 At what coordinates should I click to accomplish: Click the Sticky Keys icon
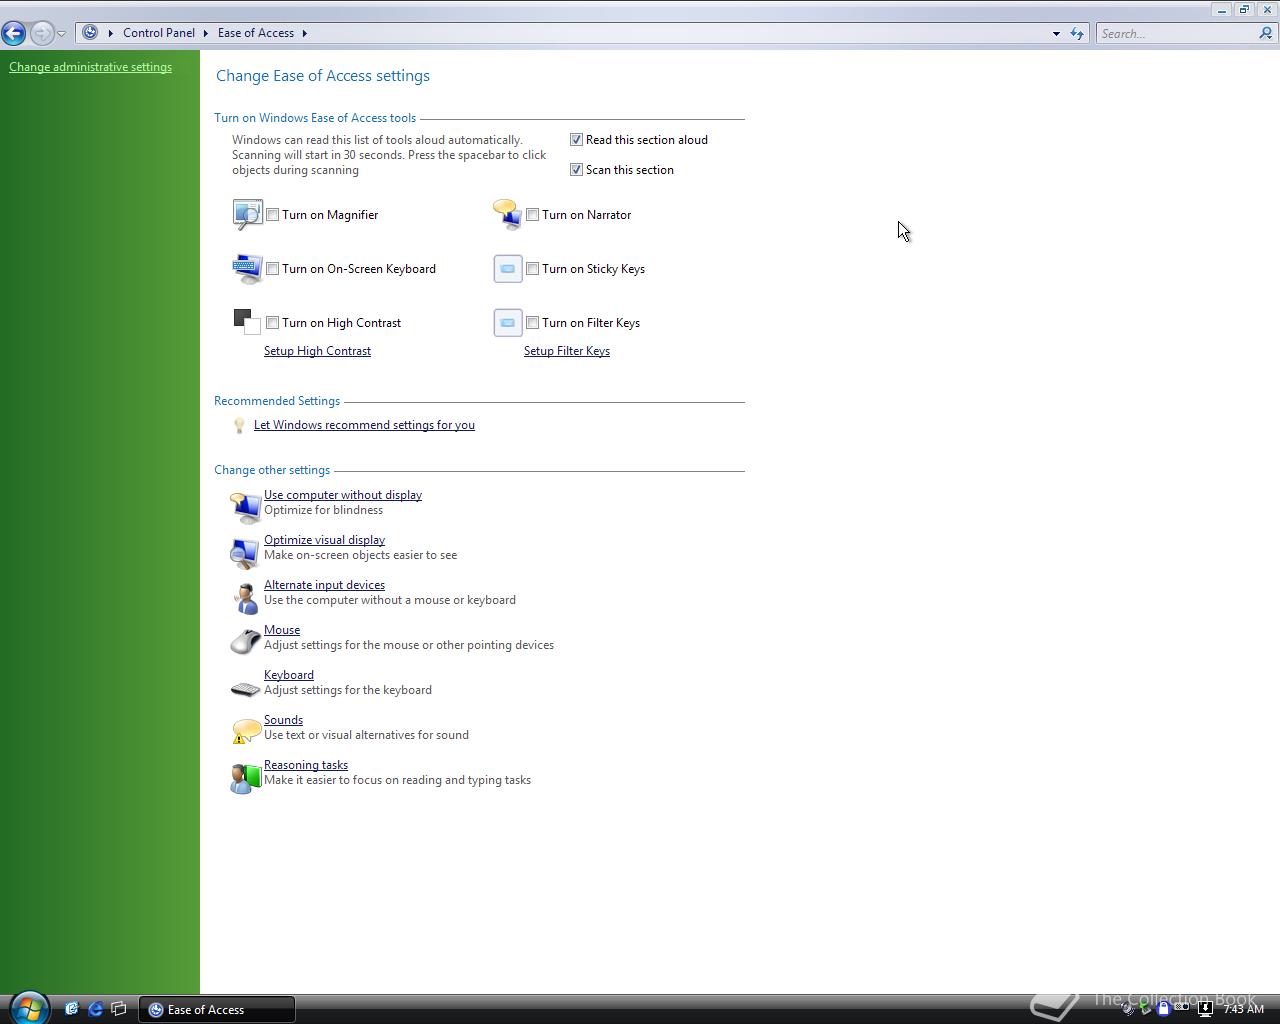(x=508, y=268)
